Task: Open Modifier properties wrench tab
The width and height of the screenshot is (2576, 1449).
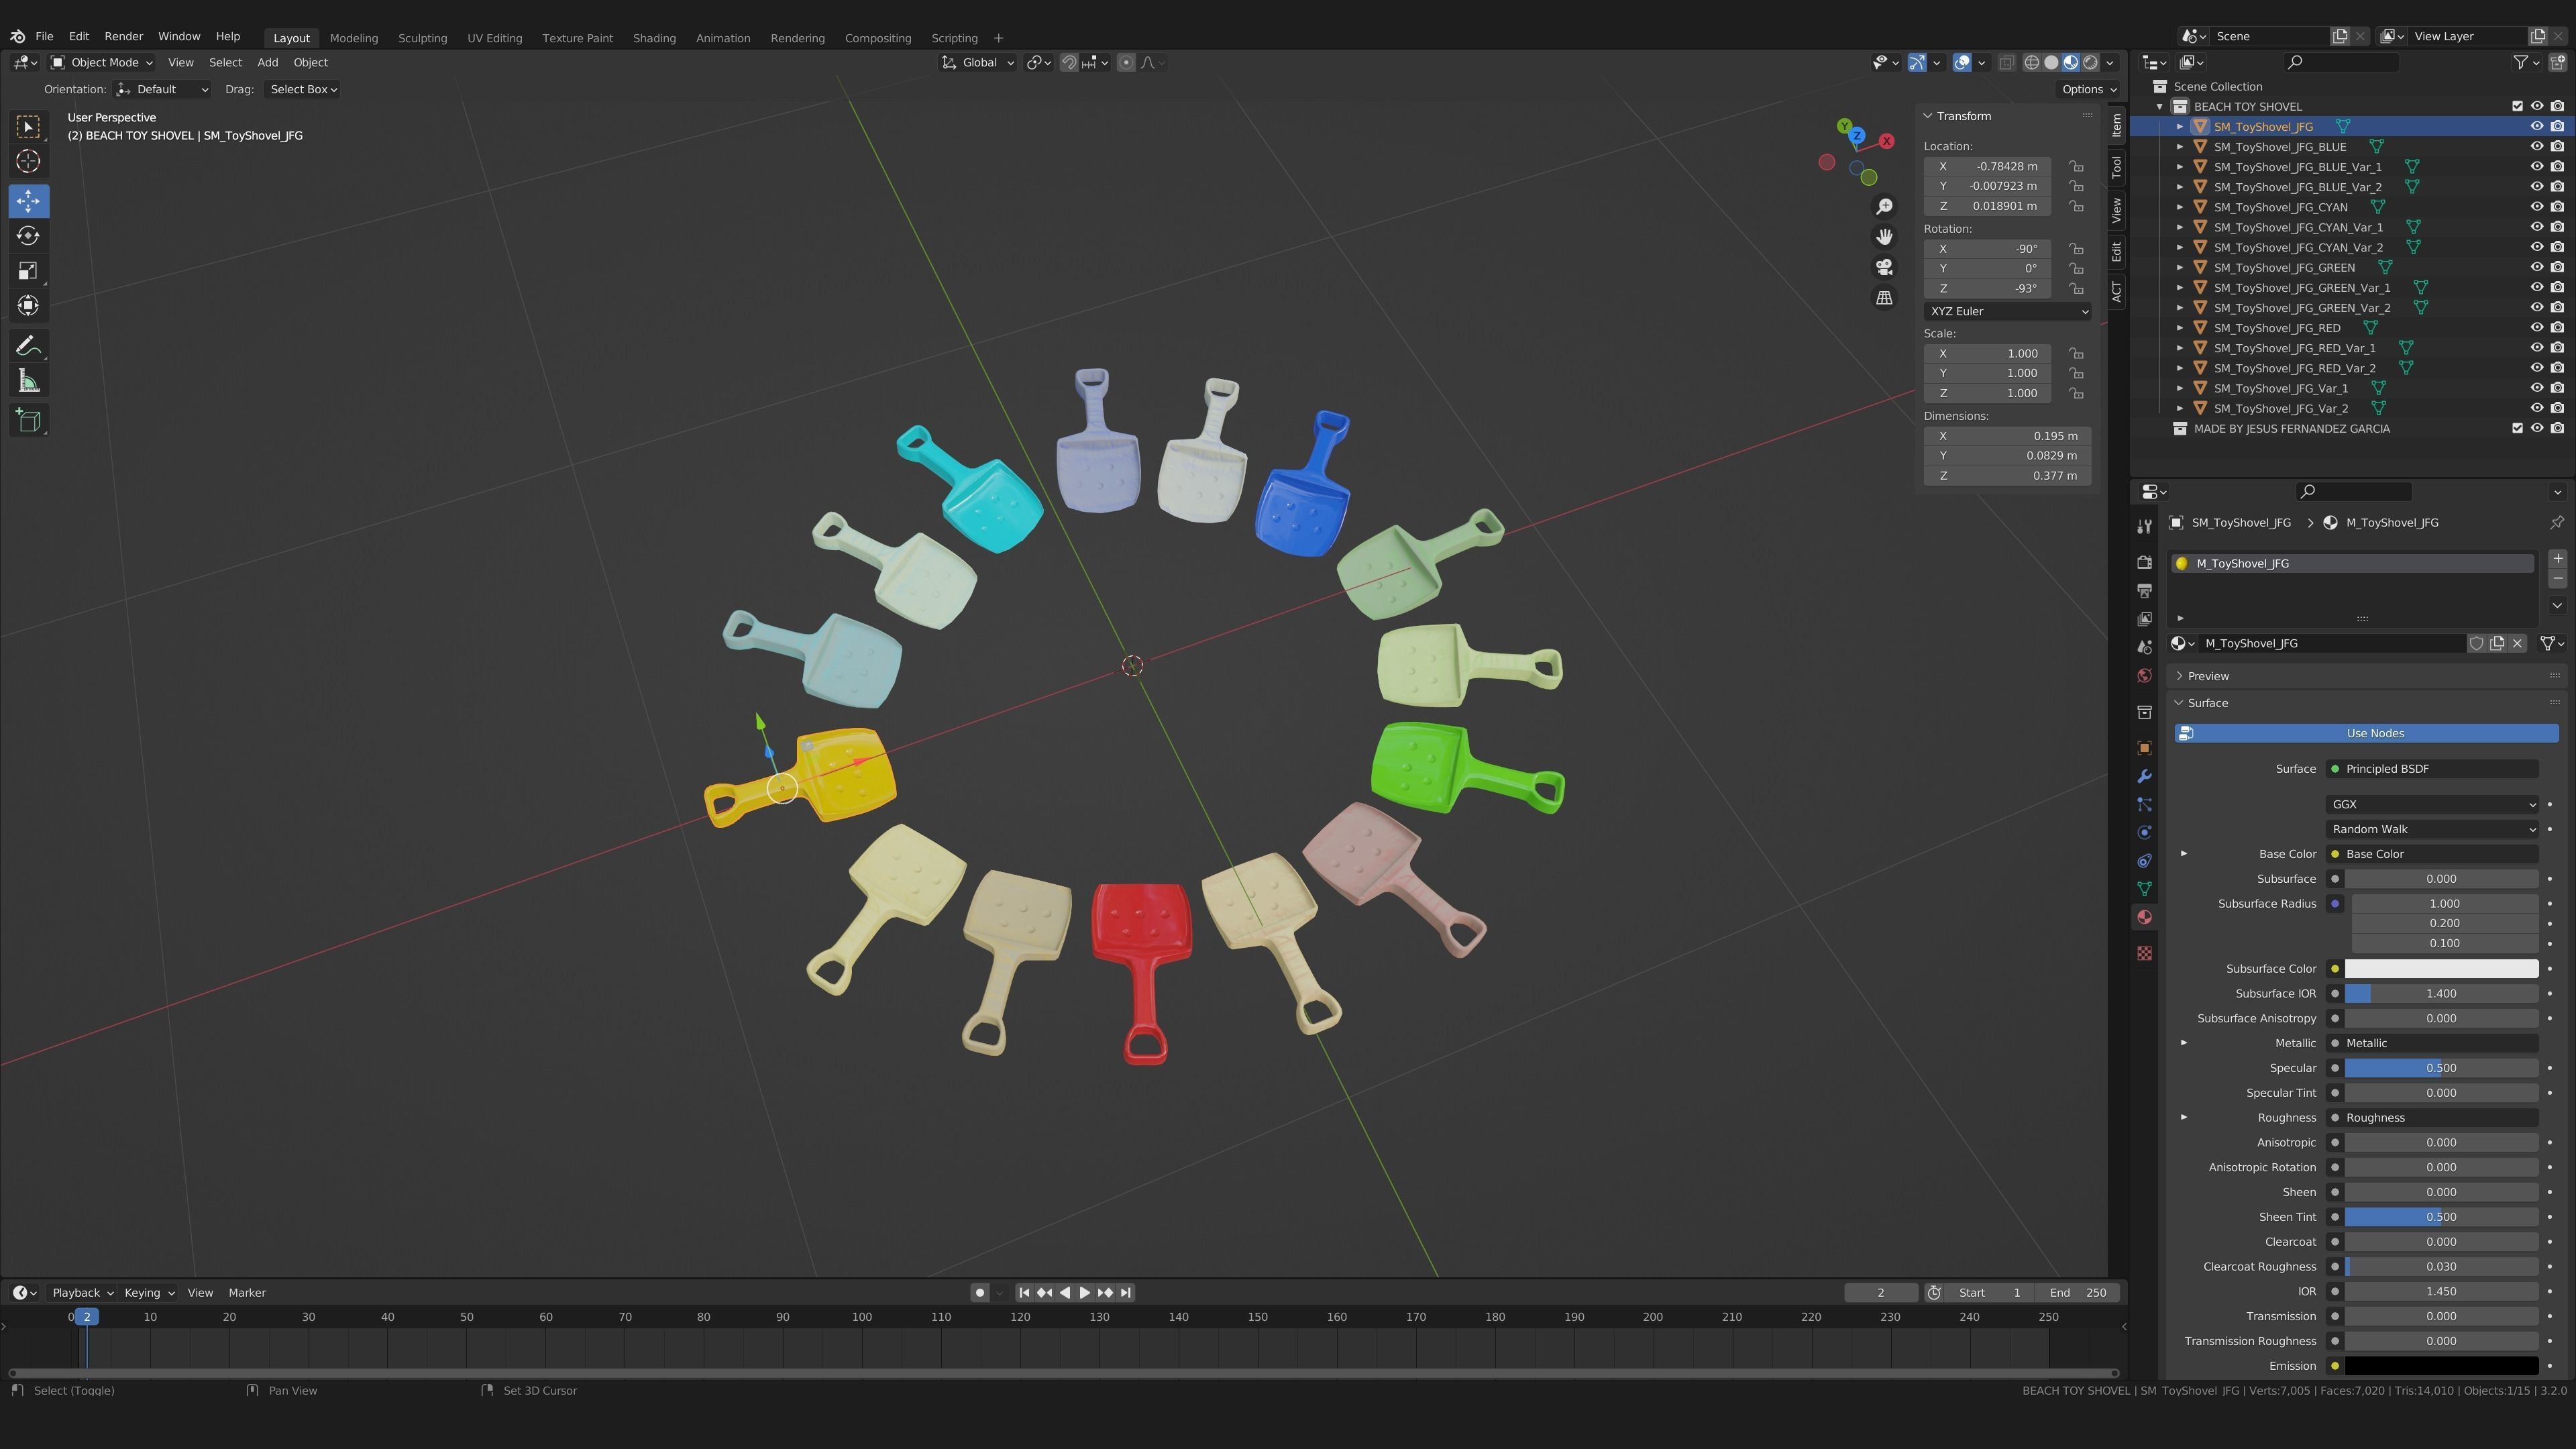Action: point(2144,776)
